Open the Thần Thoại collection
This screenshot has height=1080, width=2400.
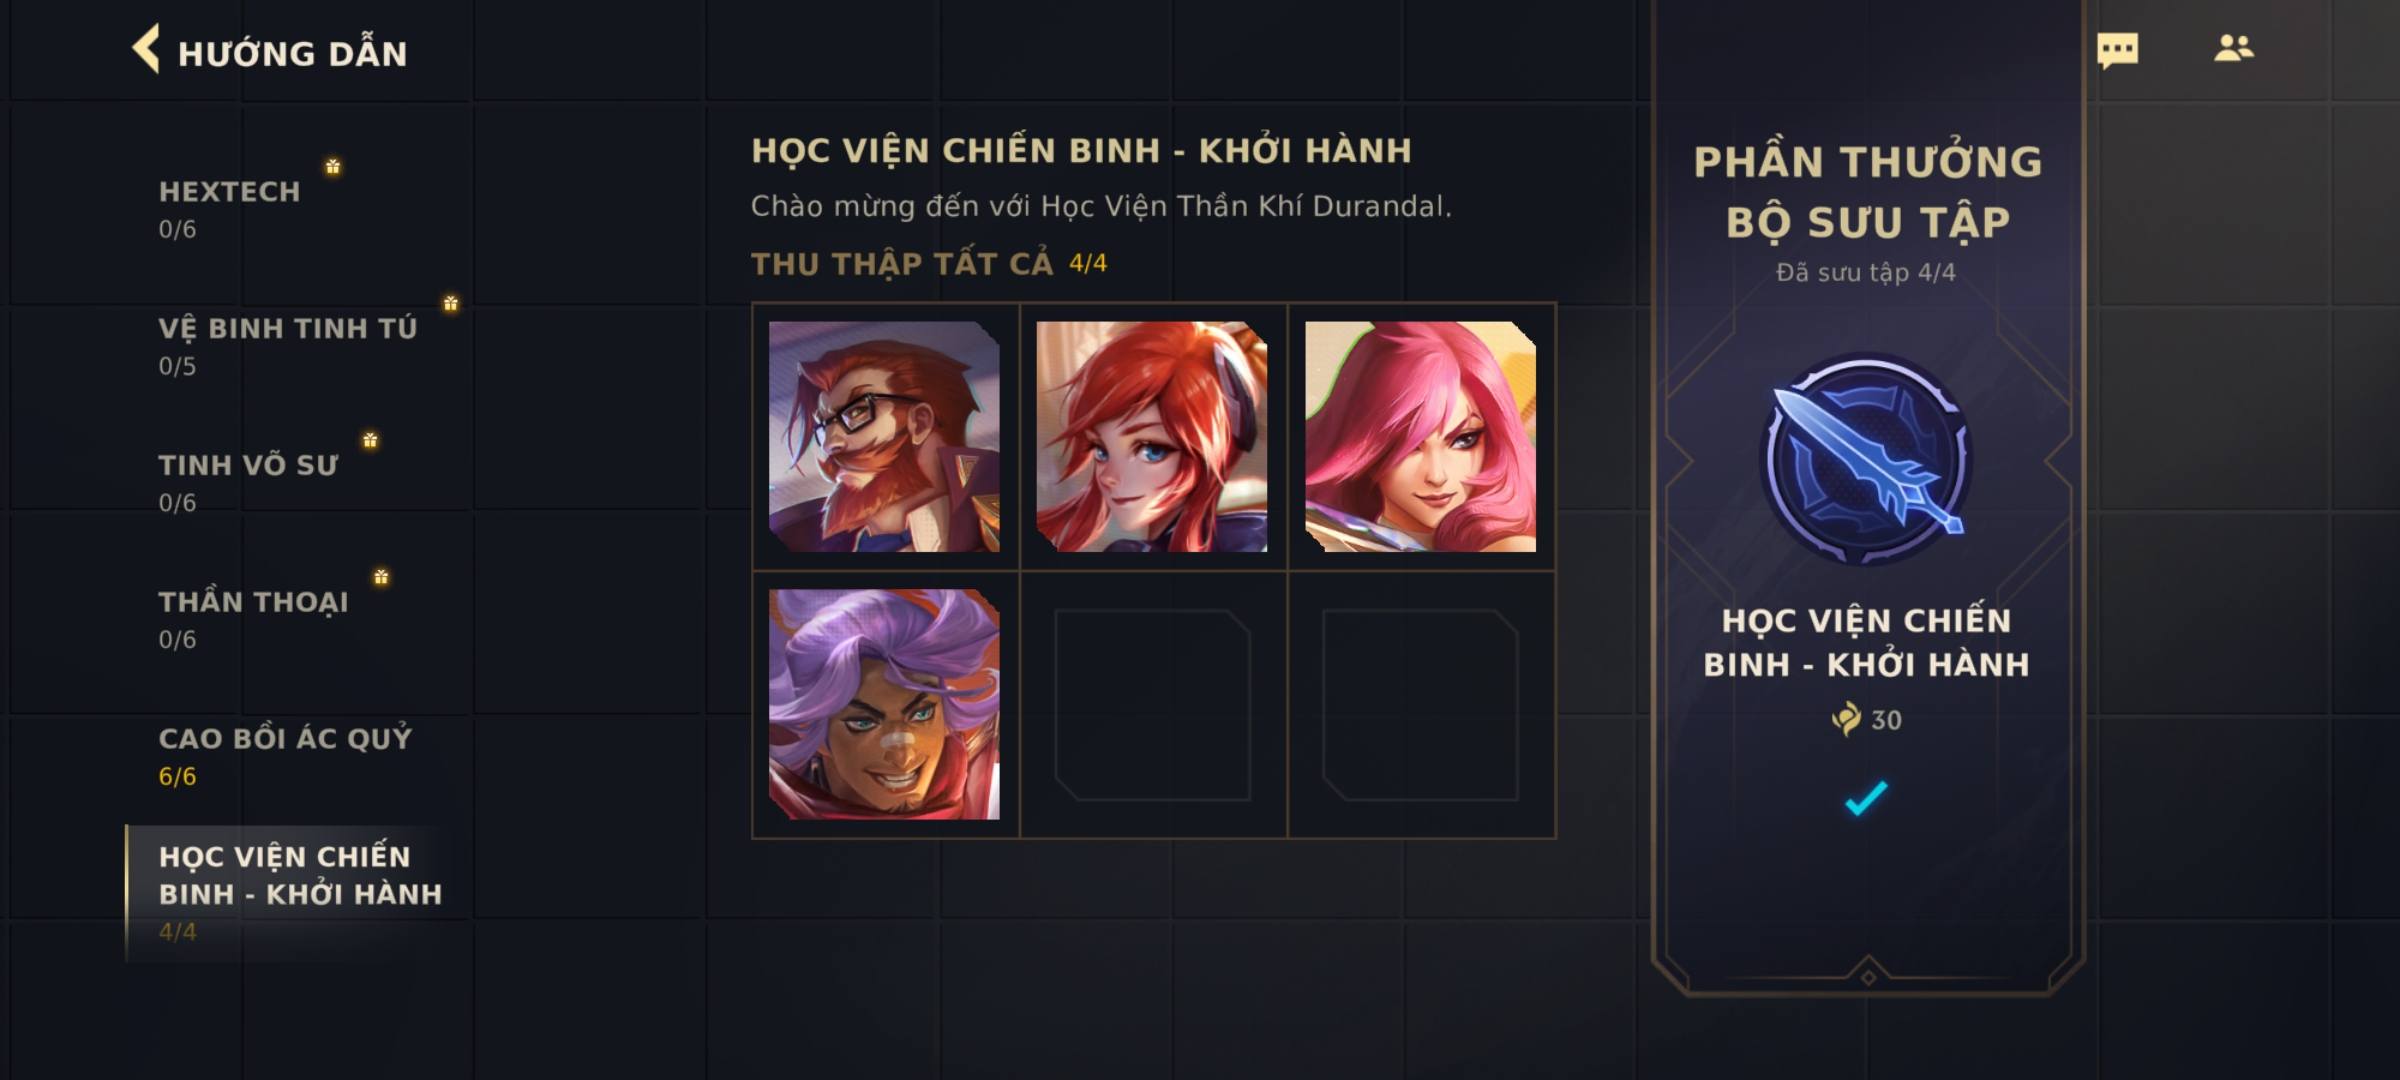[x=254, y=620]
